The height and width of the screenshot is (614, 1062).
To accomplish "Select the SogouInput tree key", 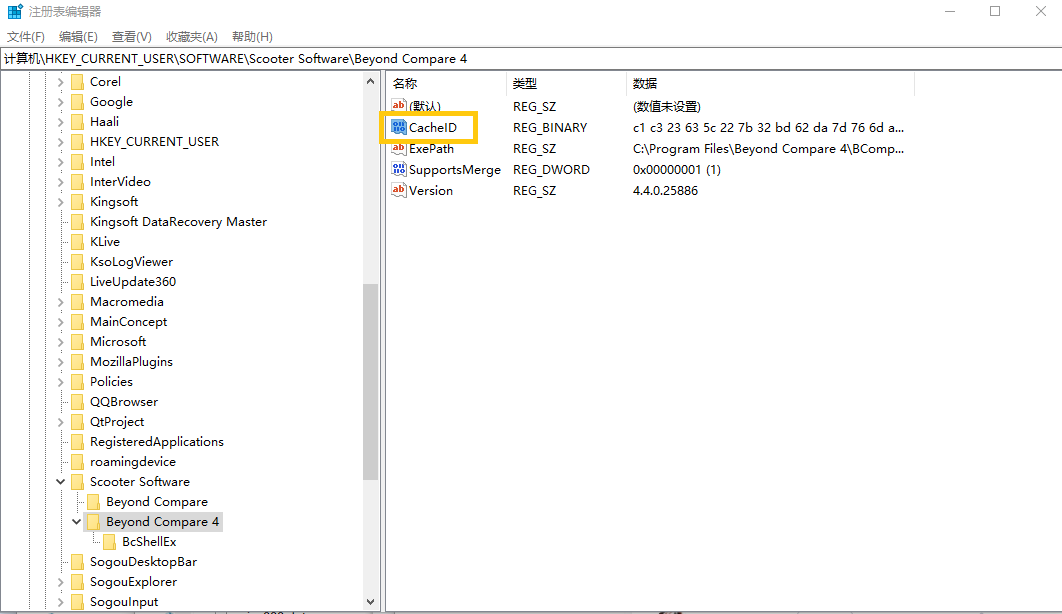I will (x=124, y=602).
